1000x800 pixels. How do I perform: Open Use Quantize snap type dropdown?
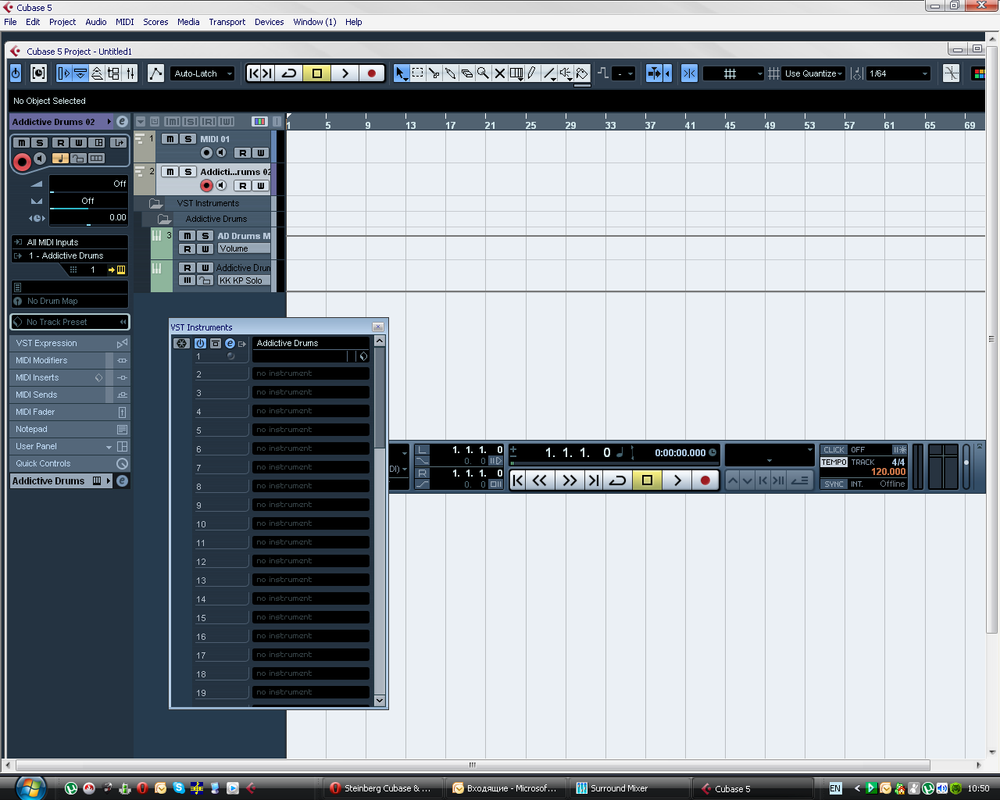pos(813,73)
